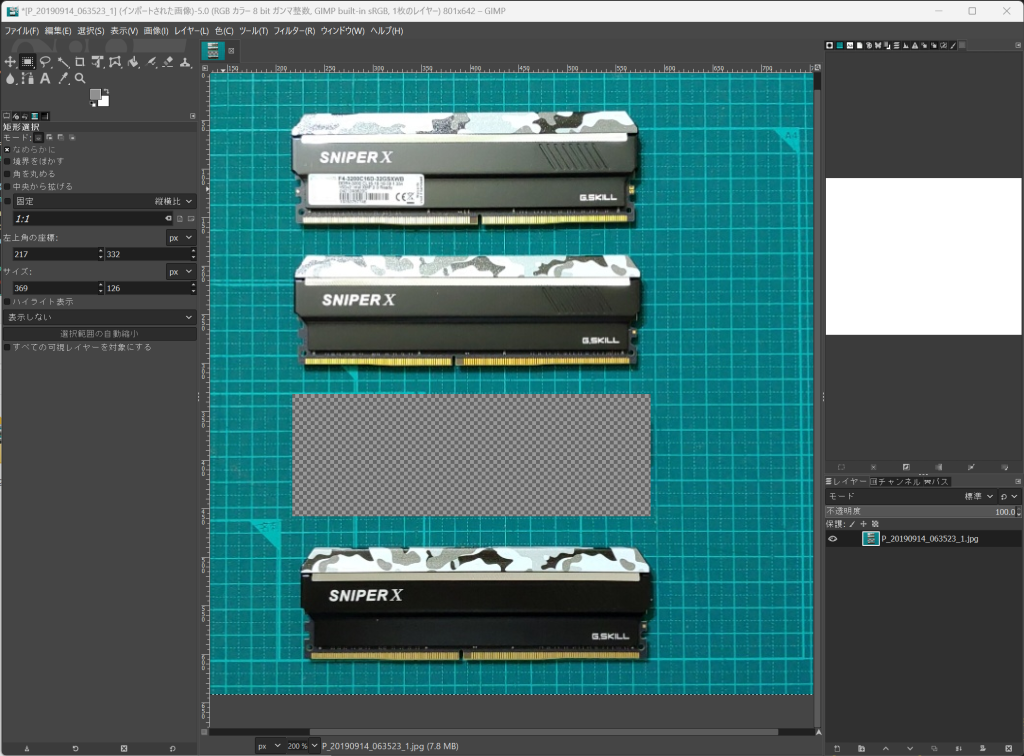Image resolution: width=1024 pixels, height=756 pixels.
Task: Raise the layer with the up arrow
Action: (886, 748)
